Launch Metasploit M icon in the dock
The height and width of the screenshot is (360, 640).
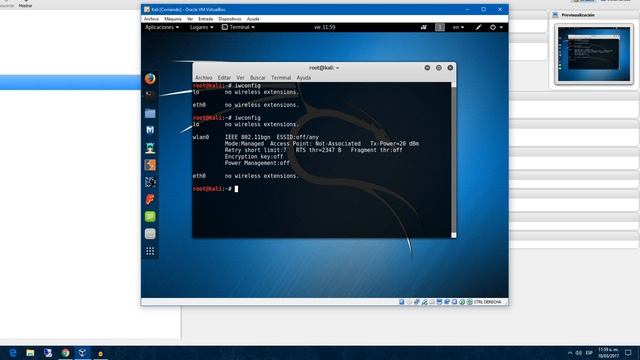(150, 130)
